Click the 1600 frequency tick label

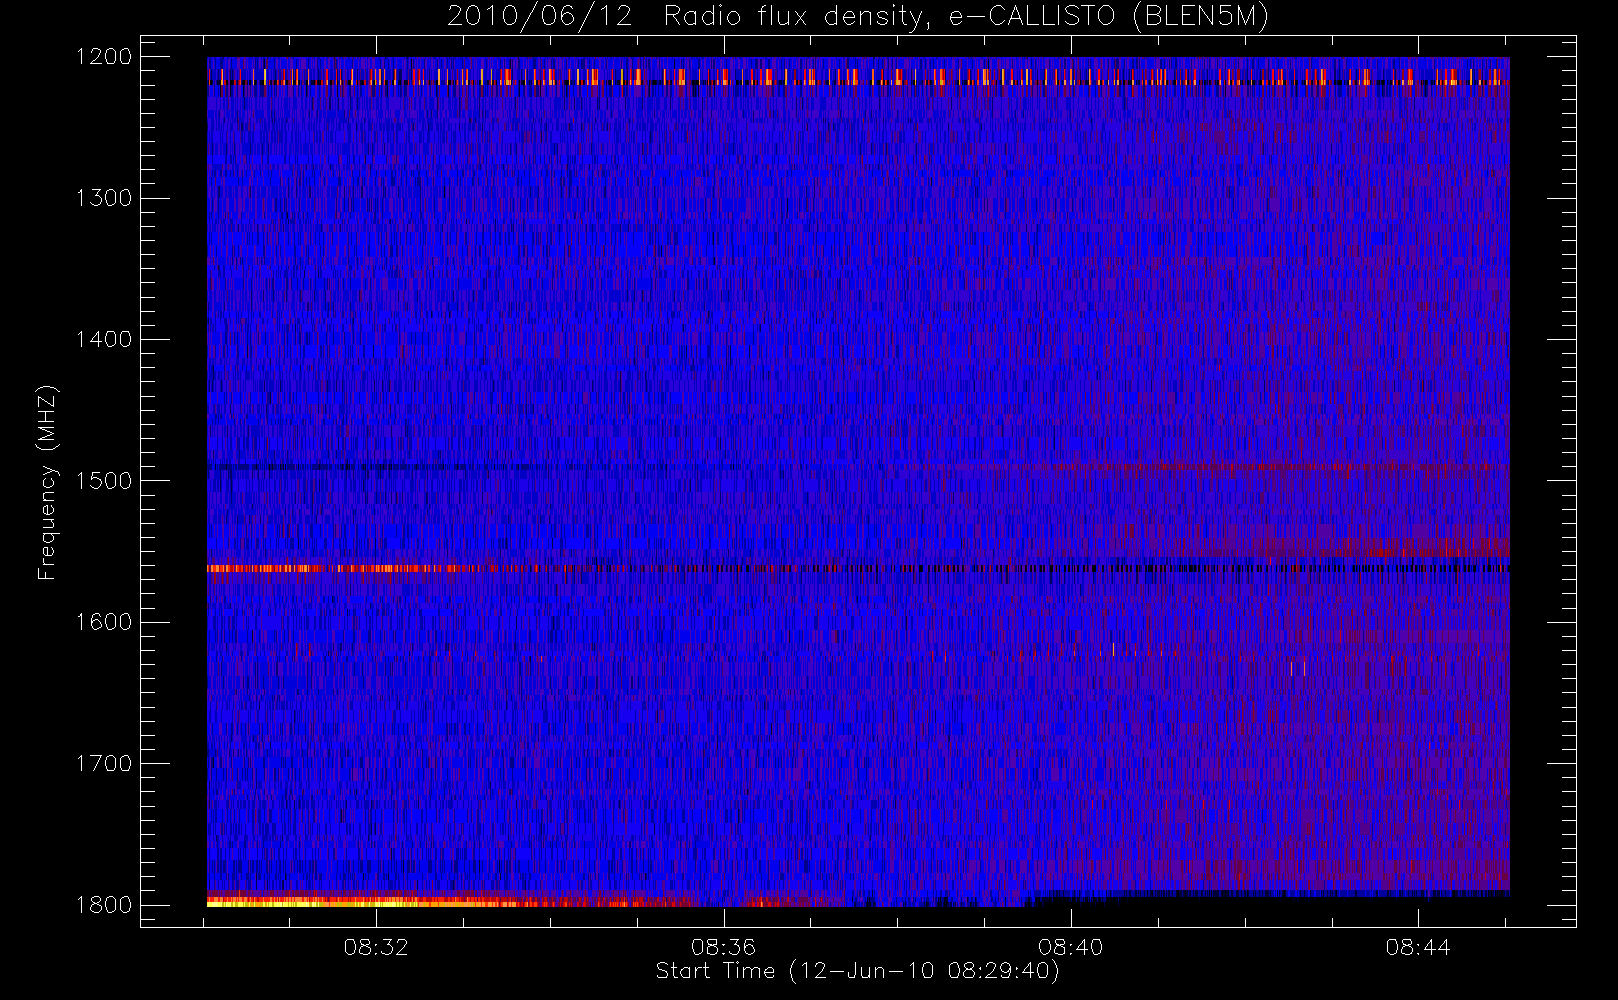[104, 622]
